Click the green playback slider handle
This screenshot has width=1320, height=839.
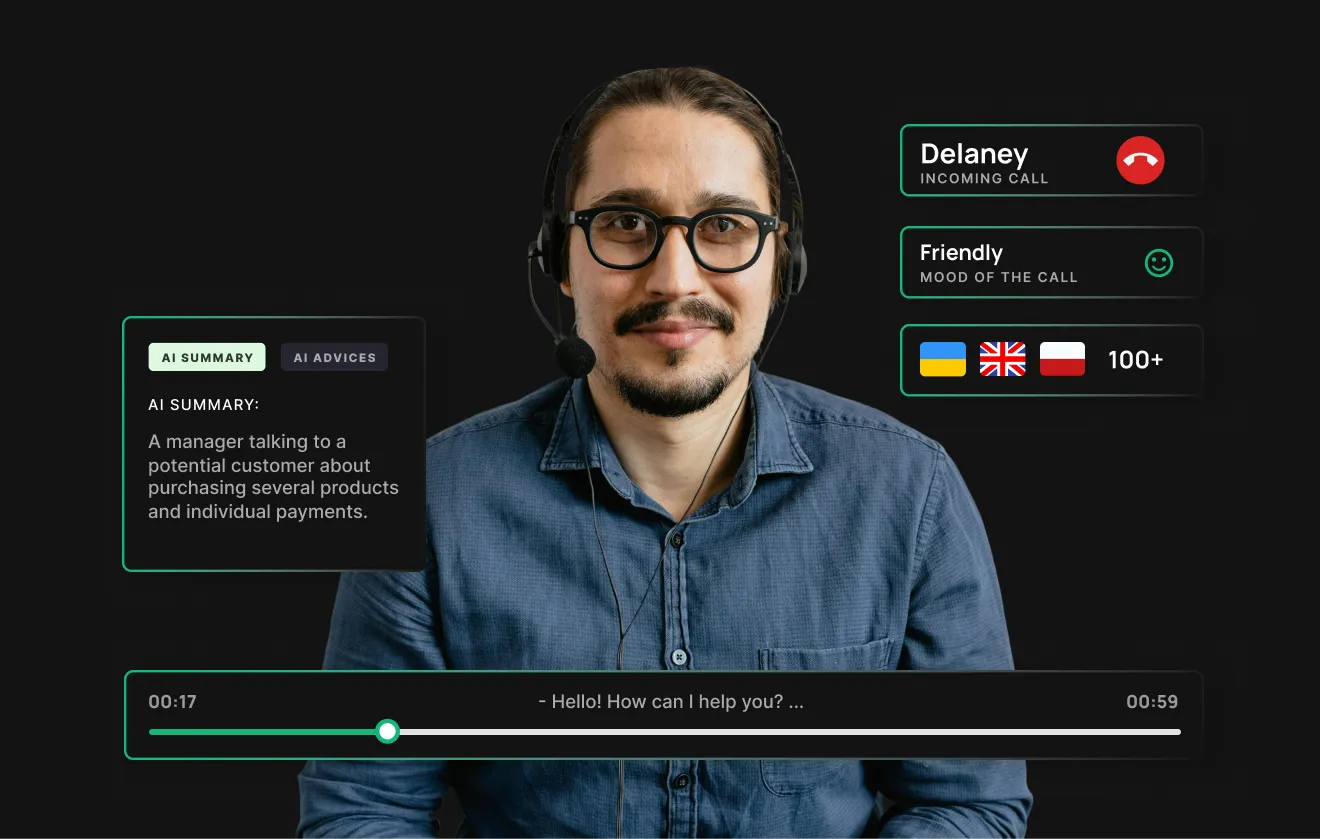(x=387, y=732)
